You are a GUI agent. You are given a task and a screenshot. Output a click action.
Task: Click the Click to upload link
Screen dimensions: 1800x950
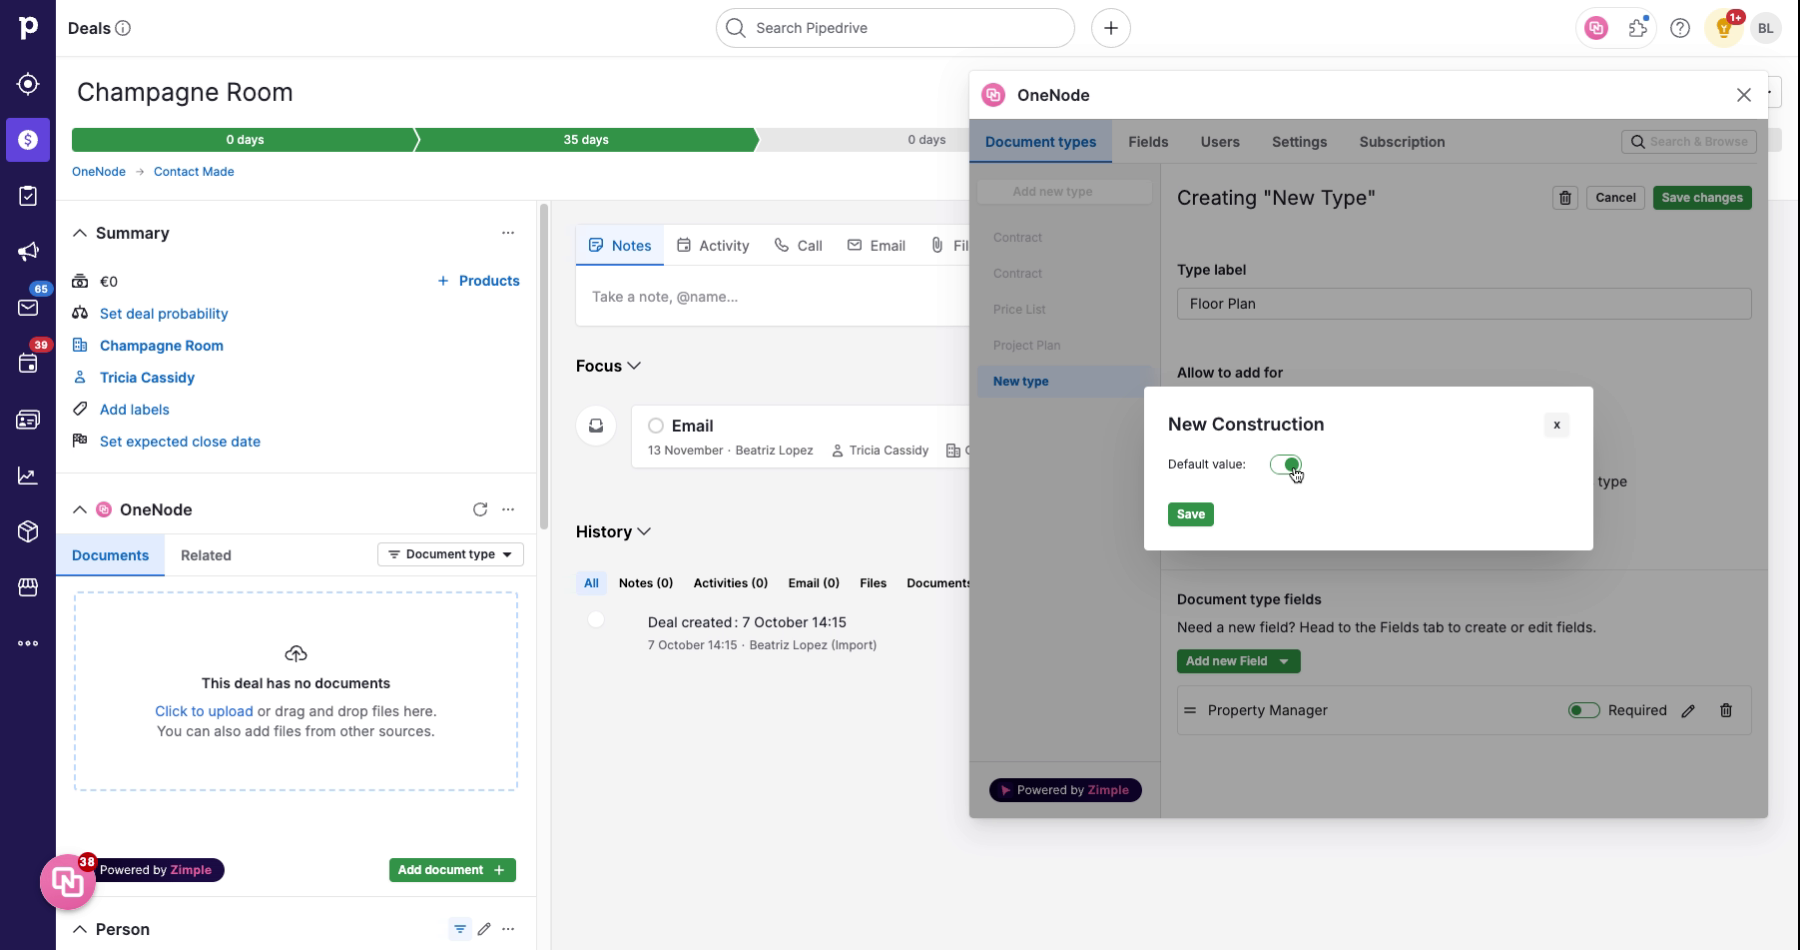point(204,711)
